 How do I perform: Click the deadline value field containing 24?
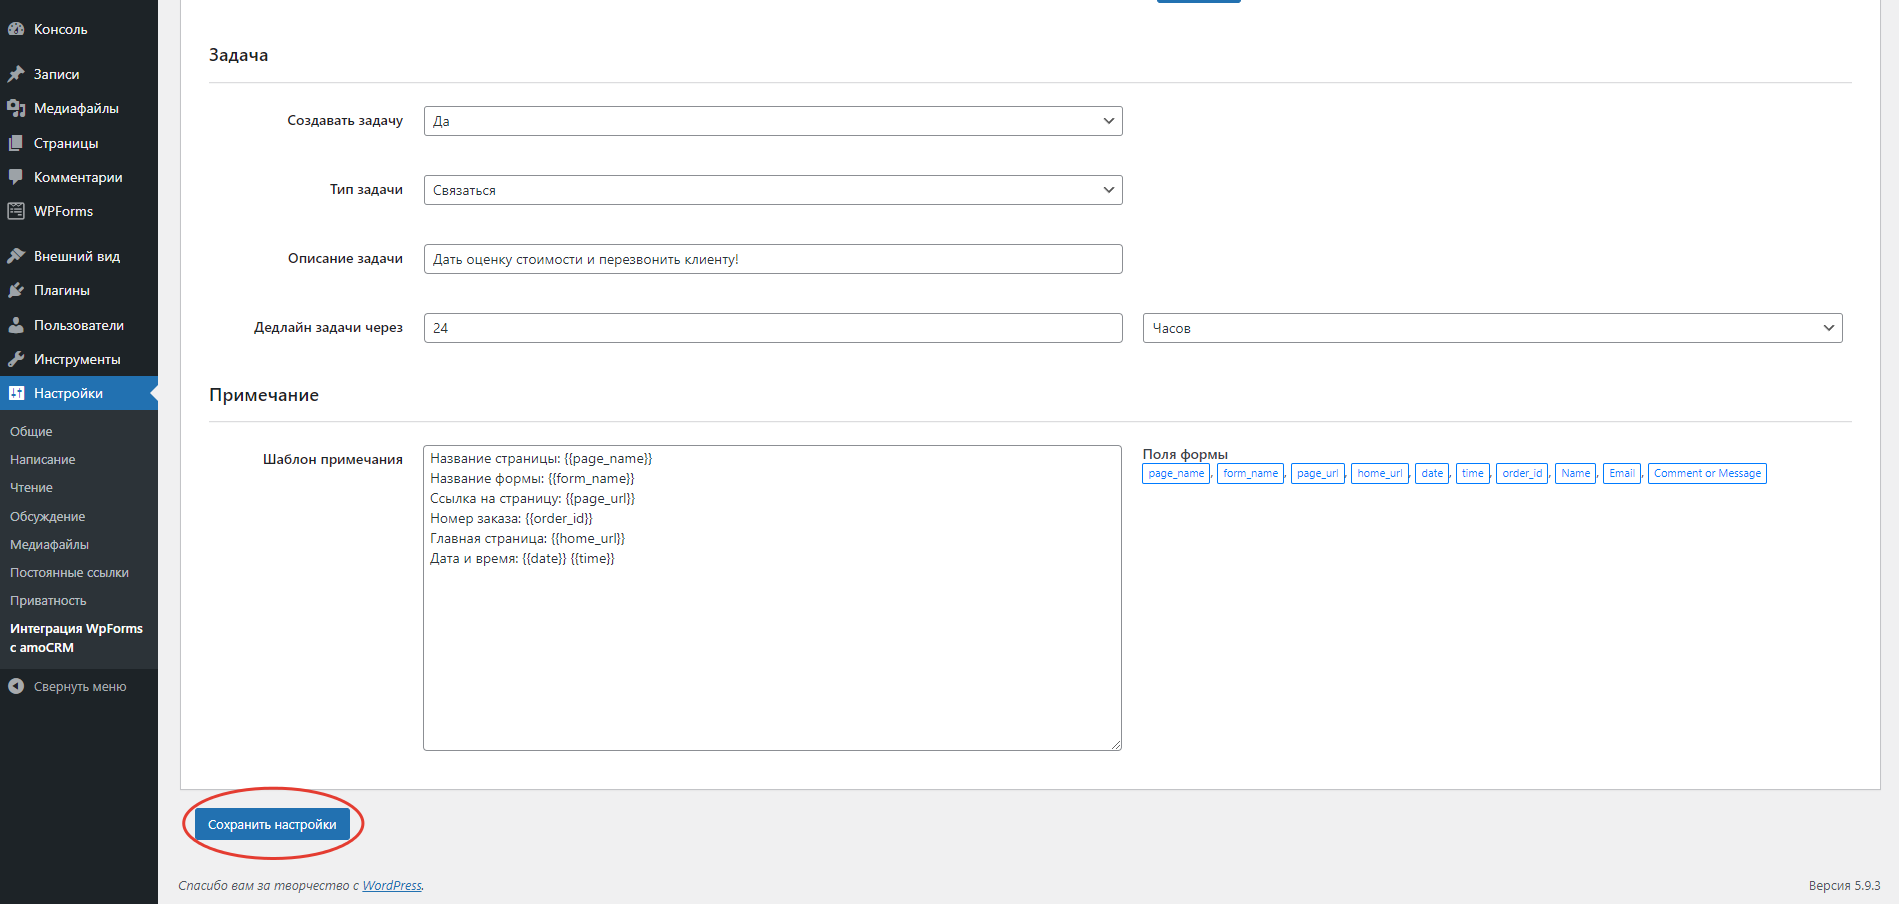(772, 327)
